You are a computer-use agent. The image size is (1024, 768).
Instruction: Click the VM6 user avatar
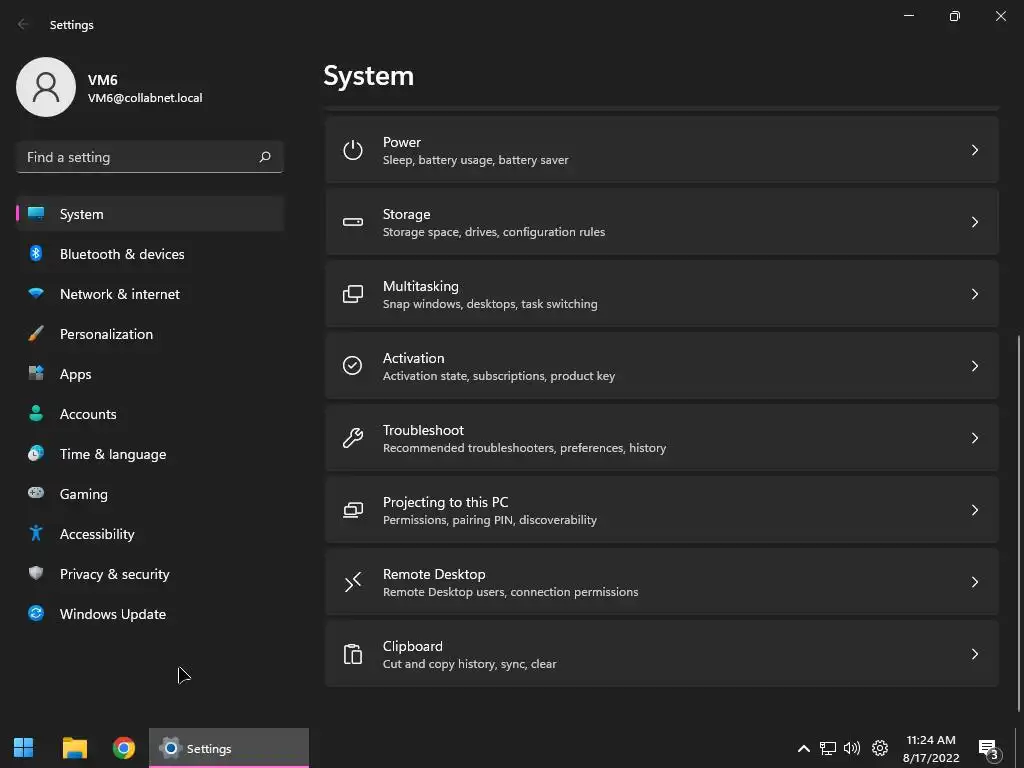pos(46,87)
